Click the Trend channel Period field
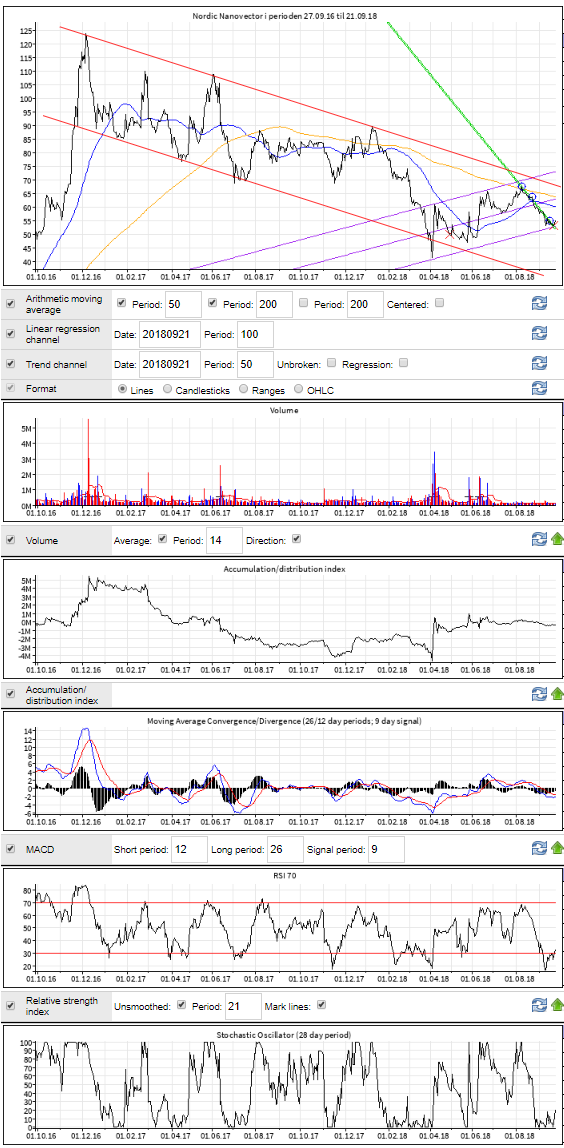This screenshot has width=564, height=1148. (x=255, y=364)
